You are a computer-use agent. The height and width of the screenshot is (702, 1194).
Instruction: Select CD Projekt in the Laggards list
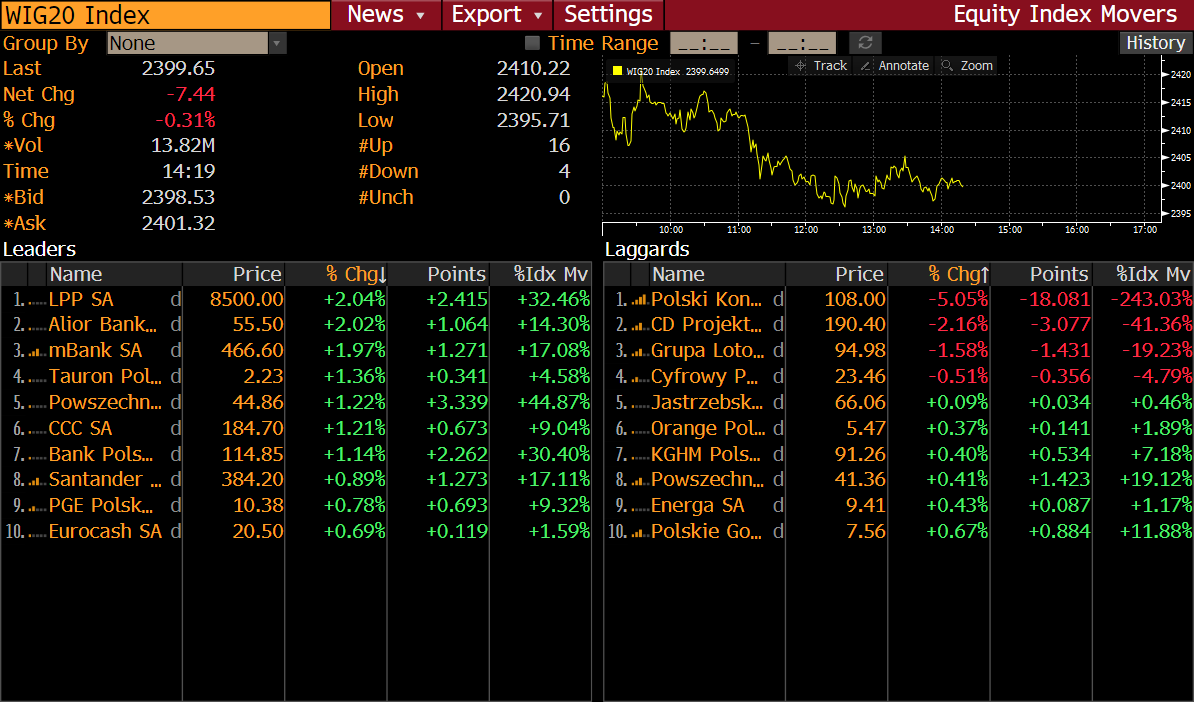(705, 325)
